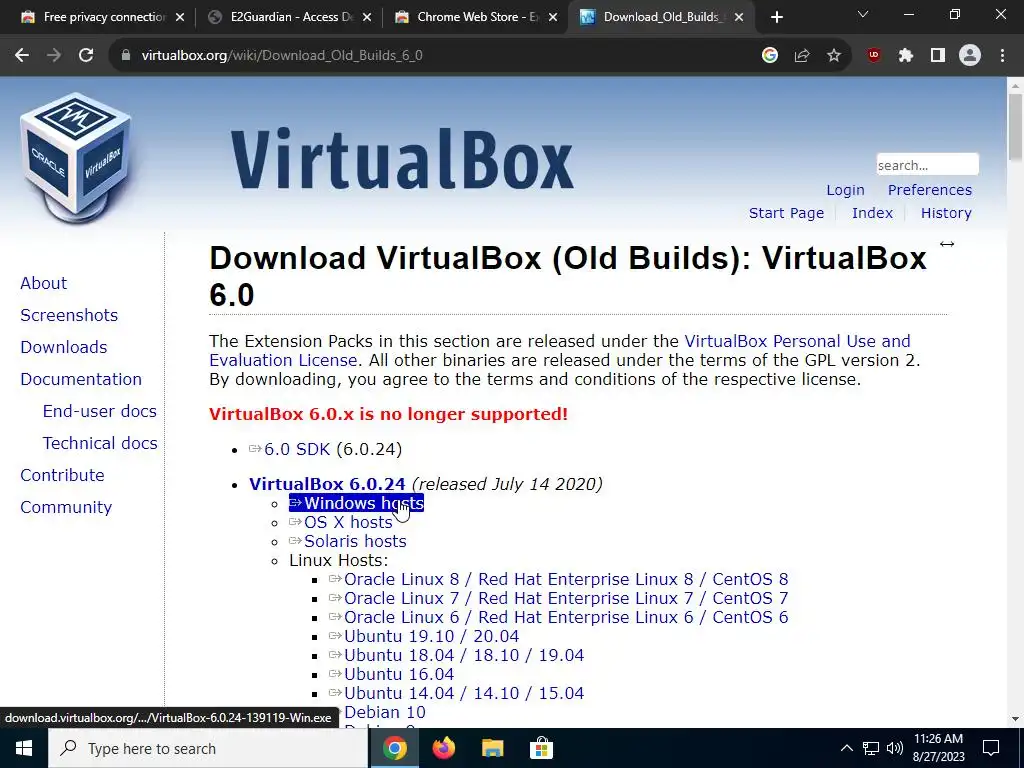Image resolution: width=1024 pixels, height=768 pixels.
Task: Download the 6.0 SDK
Action: click(289, 449)
